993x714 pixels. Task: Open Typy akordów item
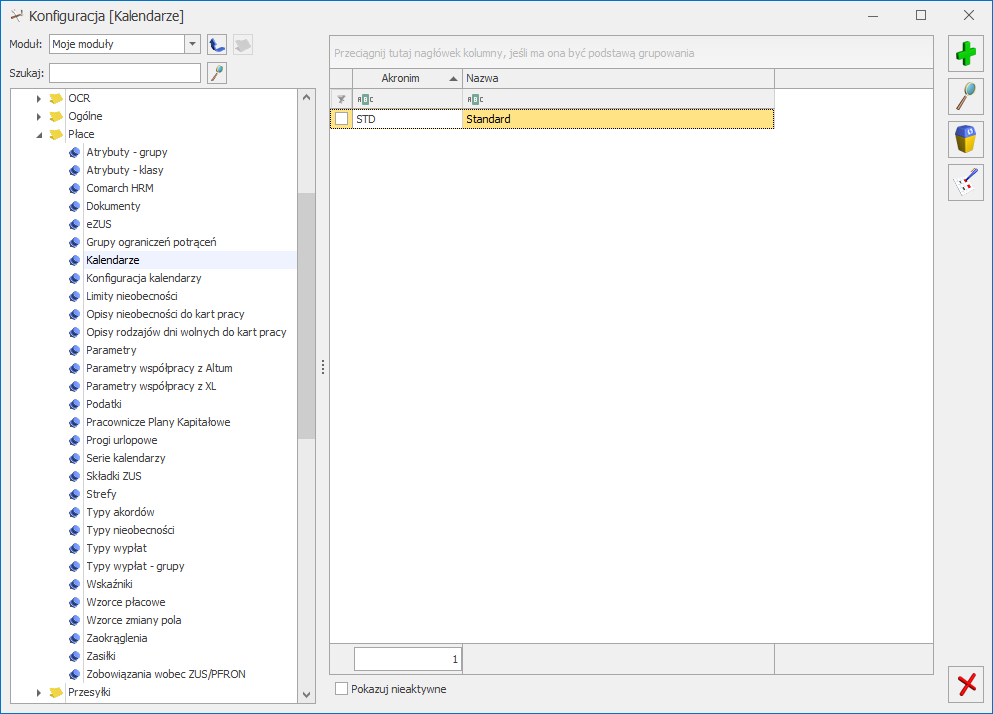[120, 513]
